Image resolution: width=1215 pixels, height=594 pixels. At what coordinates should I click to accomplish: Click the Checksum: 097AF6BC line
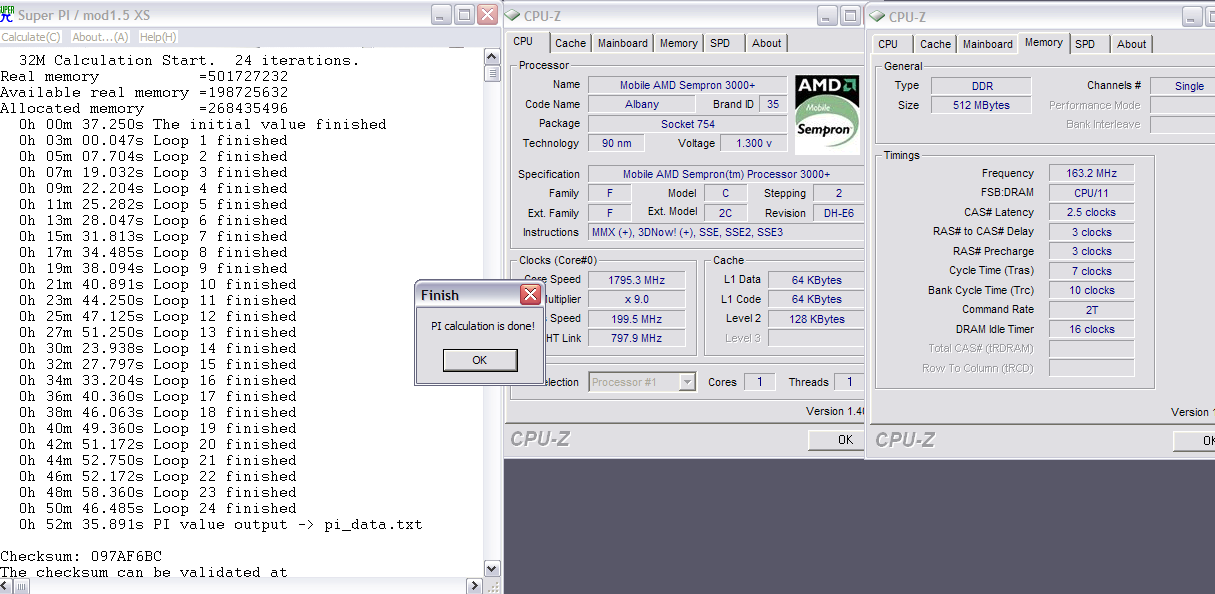pyautogui.click(x=81, y=556)
